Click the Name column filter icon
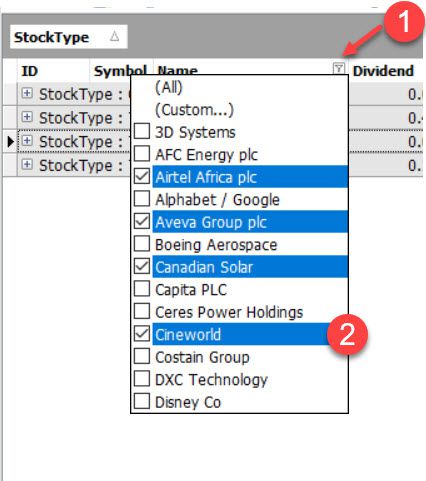This screenshot has height=481, width=426. [339, 68]
